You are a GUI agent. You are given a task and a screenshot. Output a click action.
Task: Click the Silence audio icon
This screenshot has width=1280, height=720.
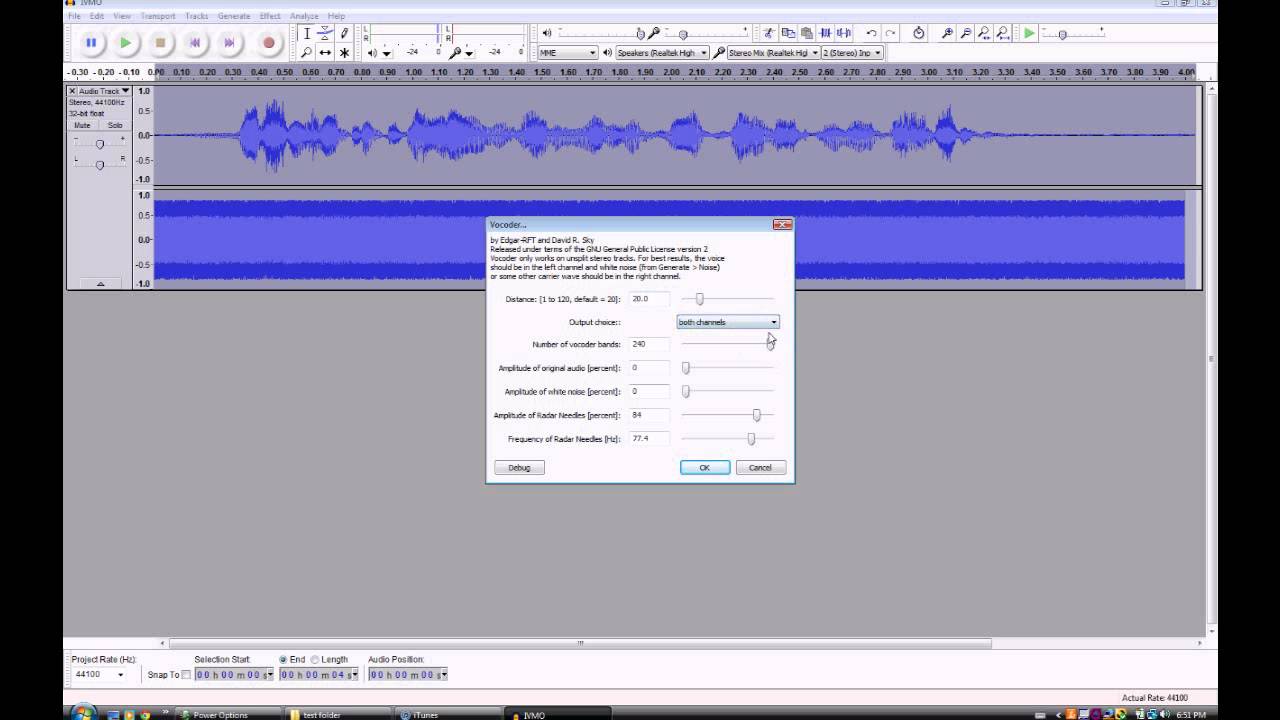click(x=844, y=33)
